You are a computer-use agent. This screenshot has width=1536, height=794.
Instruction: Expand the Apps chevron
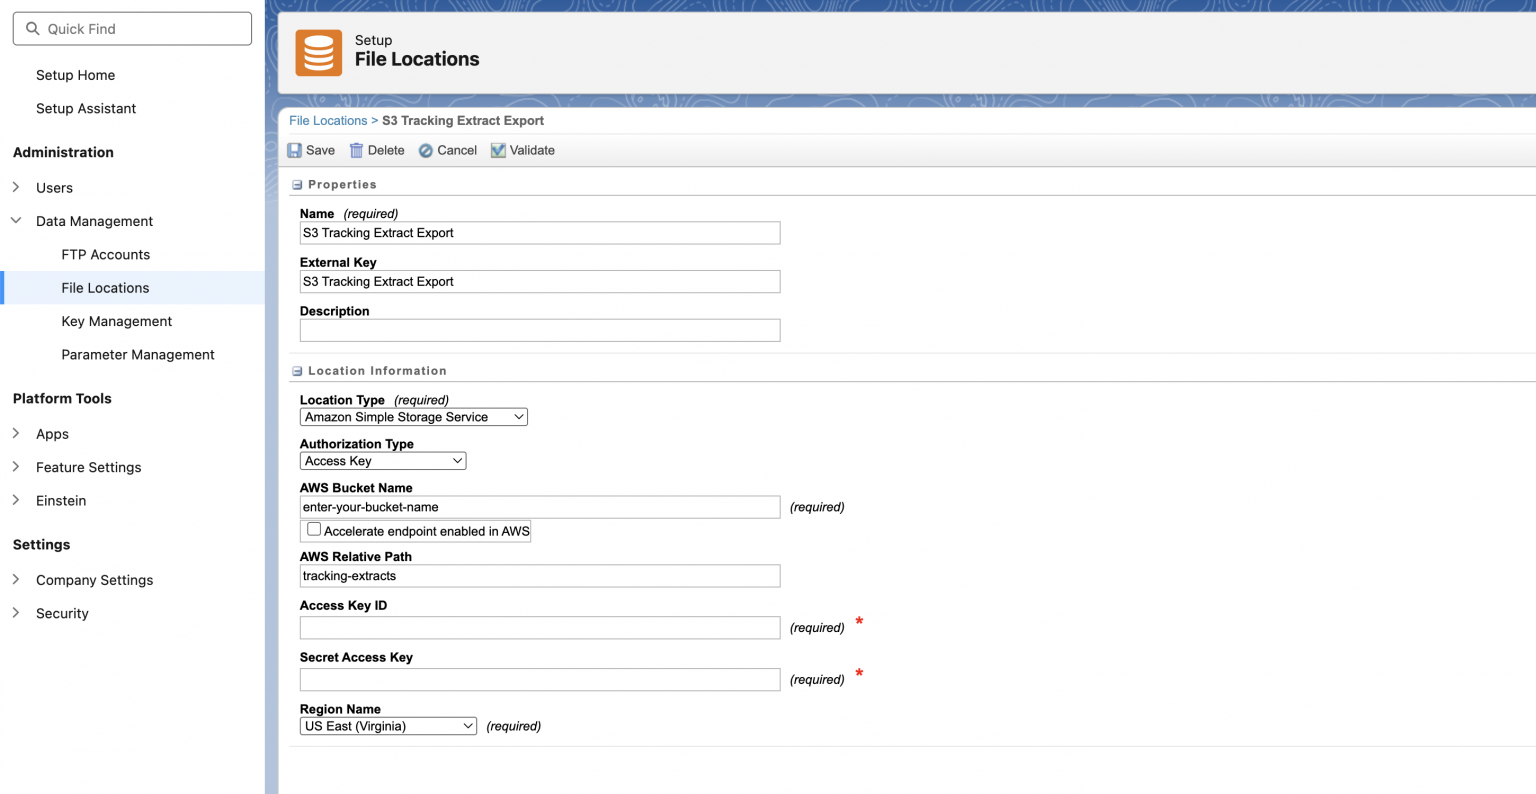click(x=16, y=433)
